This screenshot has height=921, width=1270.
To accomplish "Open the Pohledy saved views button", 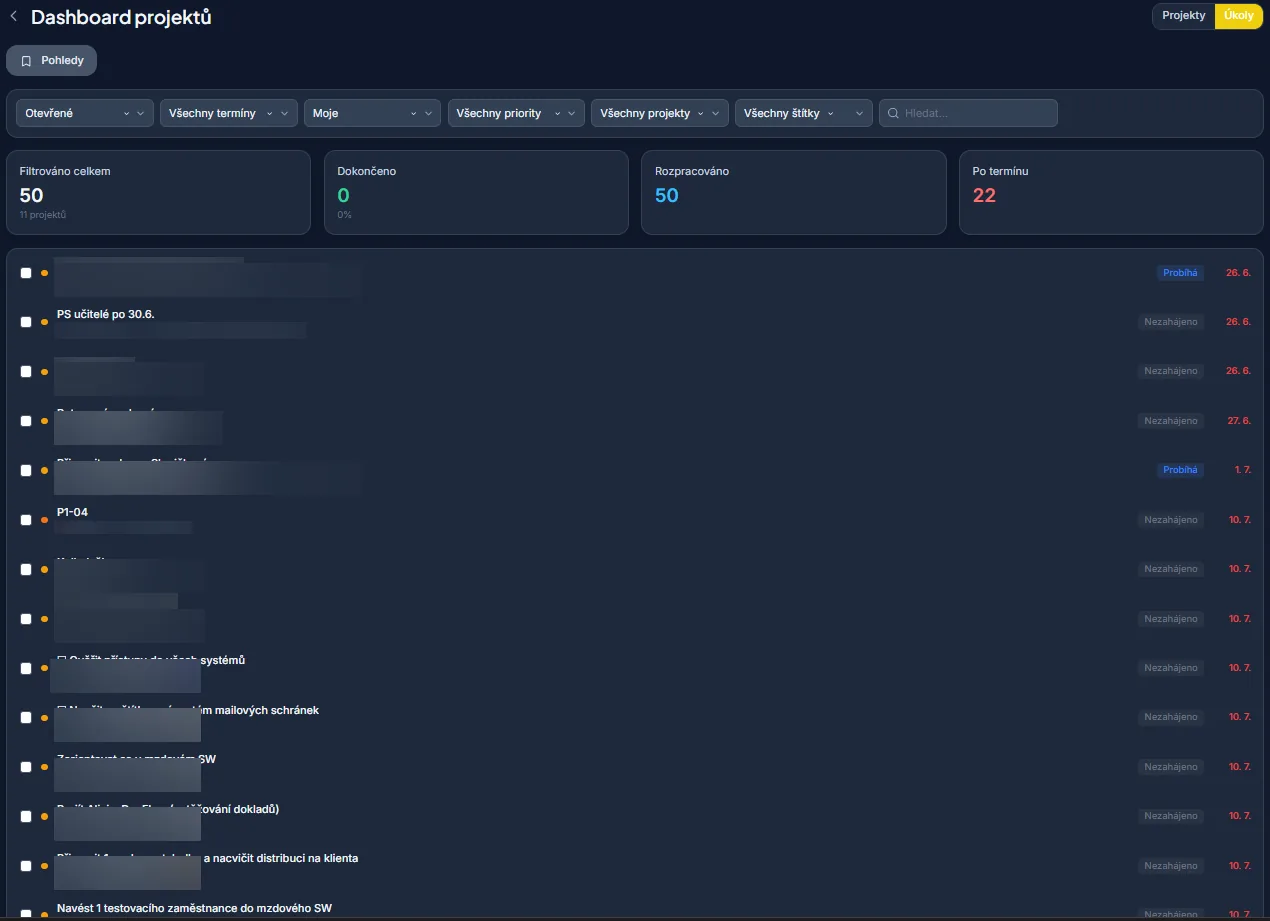I will point(52,60).
